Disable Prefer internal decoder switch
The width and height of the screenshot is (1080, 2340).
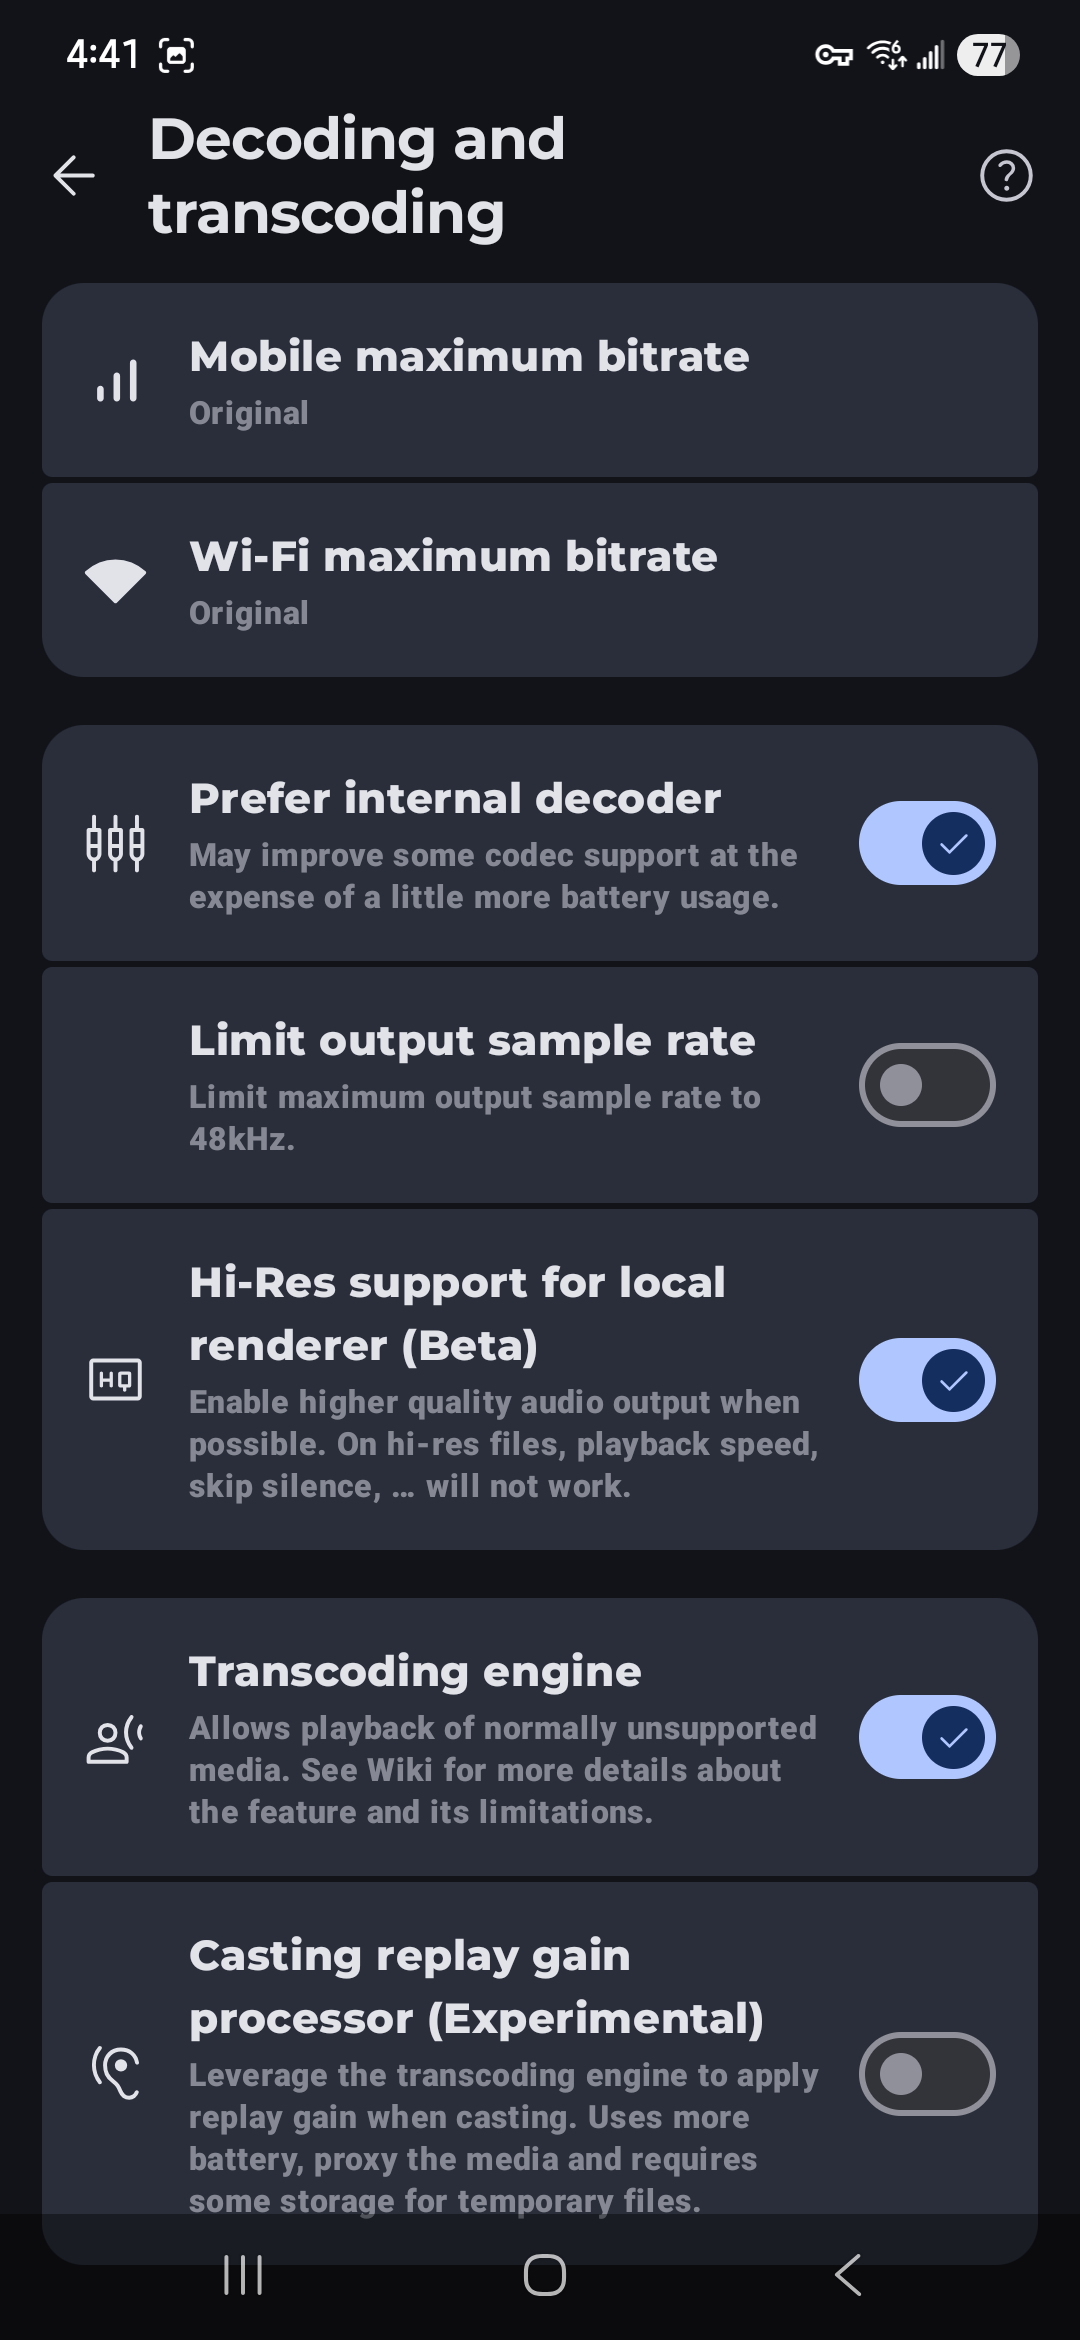click(926, 843)
